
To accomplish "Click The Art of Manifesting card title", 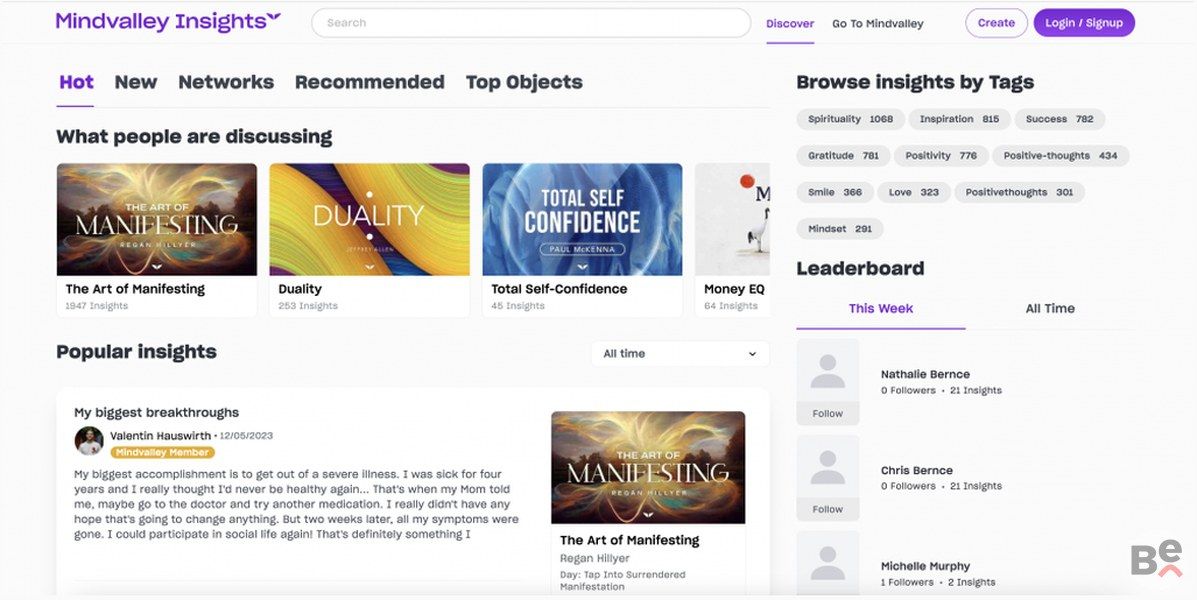I will [135, 289].
